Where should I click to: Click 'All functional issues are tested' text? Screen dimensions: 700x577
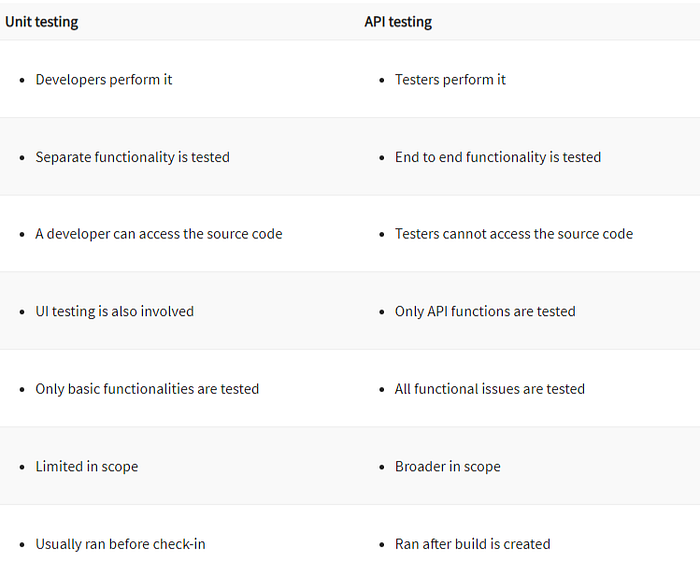tap(490, 389)
